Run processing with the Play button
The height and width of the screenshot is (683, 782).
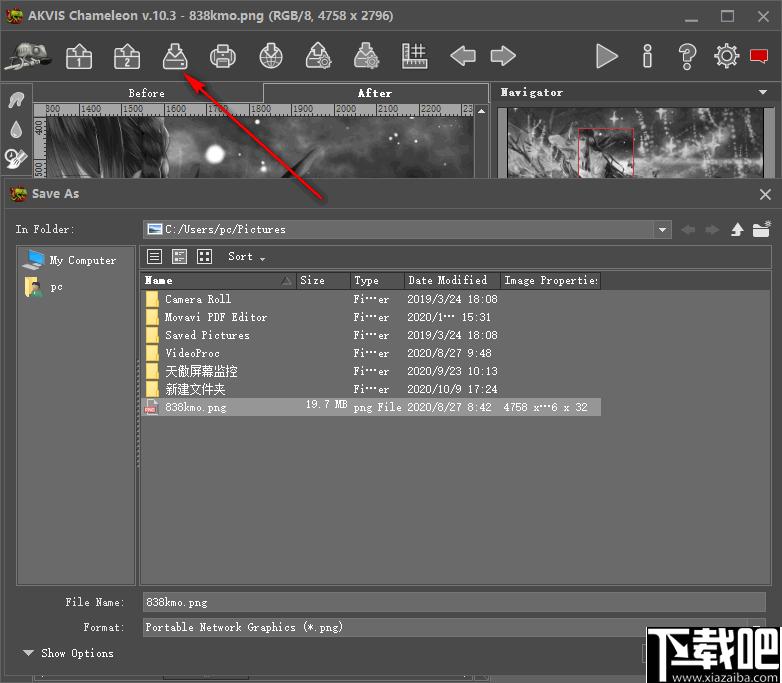coord(606,56)
